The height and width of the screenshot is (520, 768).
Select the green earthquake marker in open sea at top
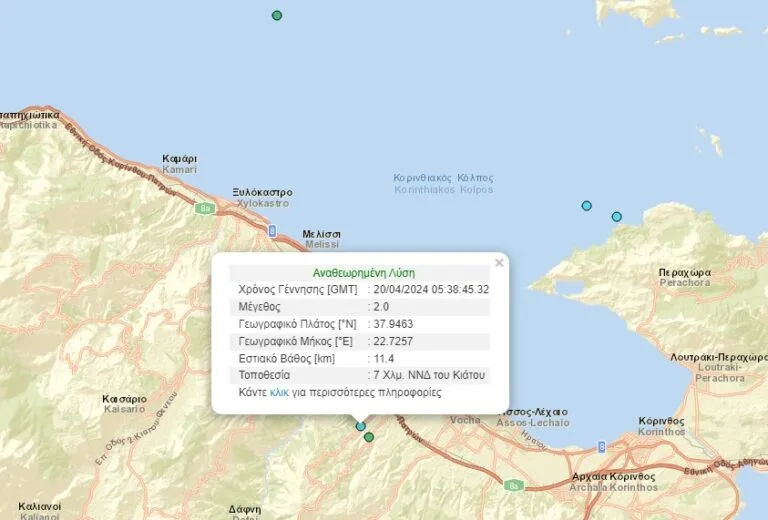(277, 16)
